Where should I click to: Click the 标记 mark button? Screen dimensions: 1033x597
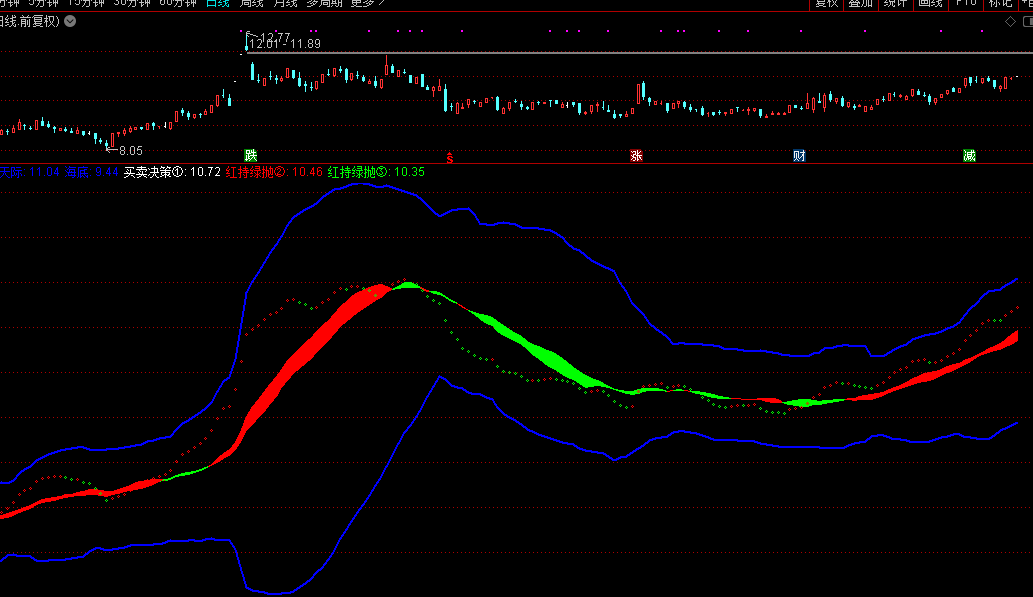tap(1000, 3)
